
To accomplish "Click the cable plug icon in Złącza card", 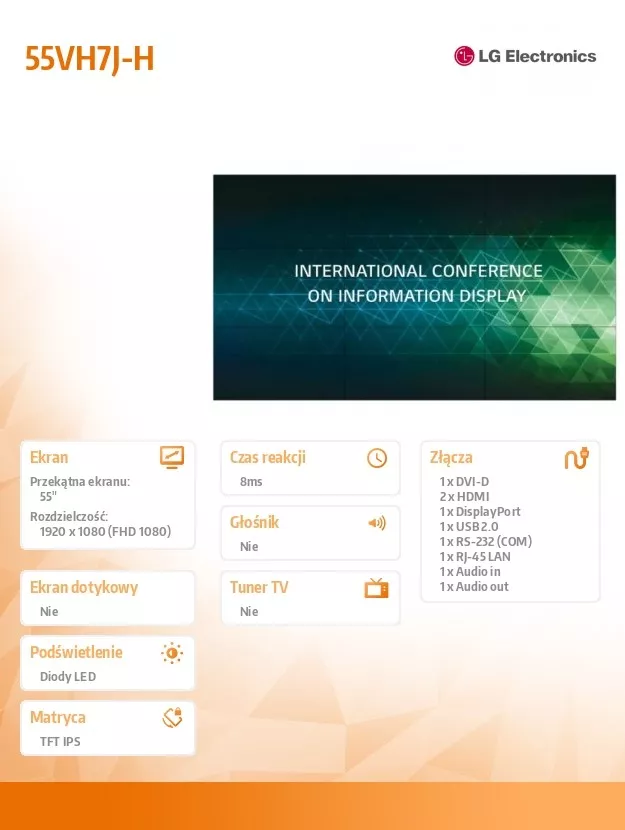I will point(576,458).
